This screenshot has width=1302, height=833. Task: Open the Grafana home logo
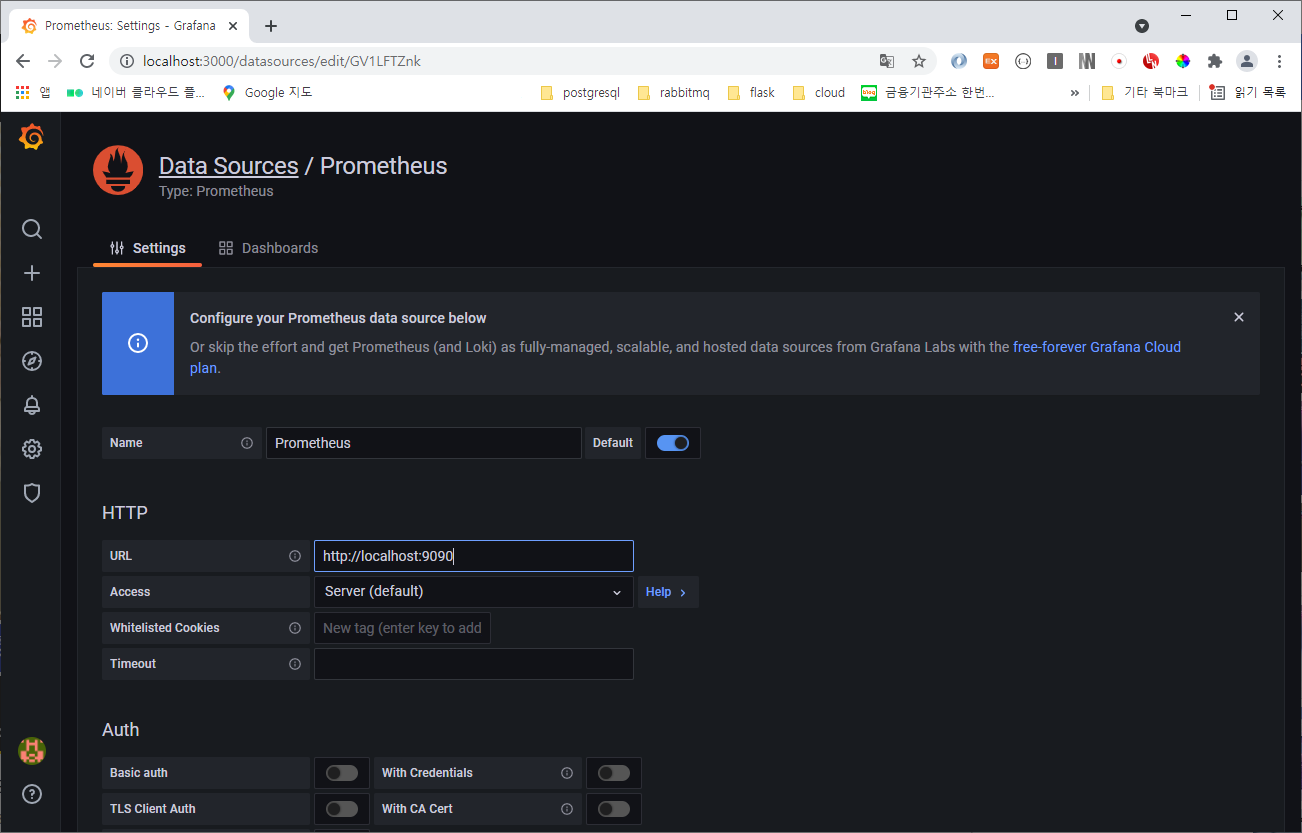(31, 138)
